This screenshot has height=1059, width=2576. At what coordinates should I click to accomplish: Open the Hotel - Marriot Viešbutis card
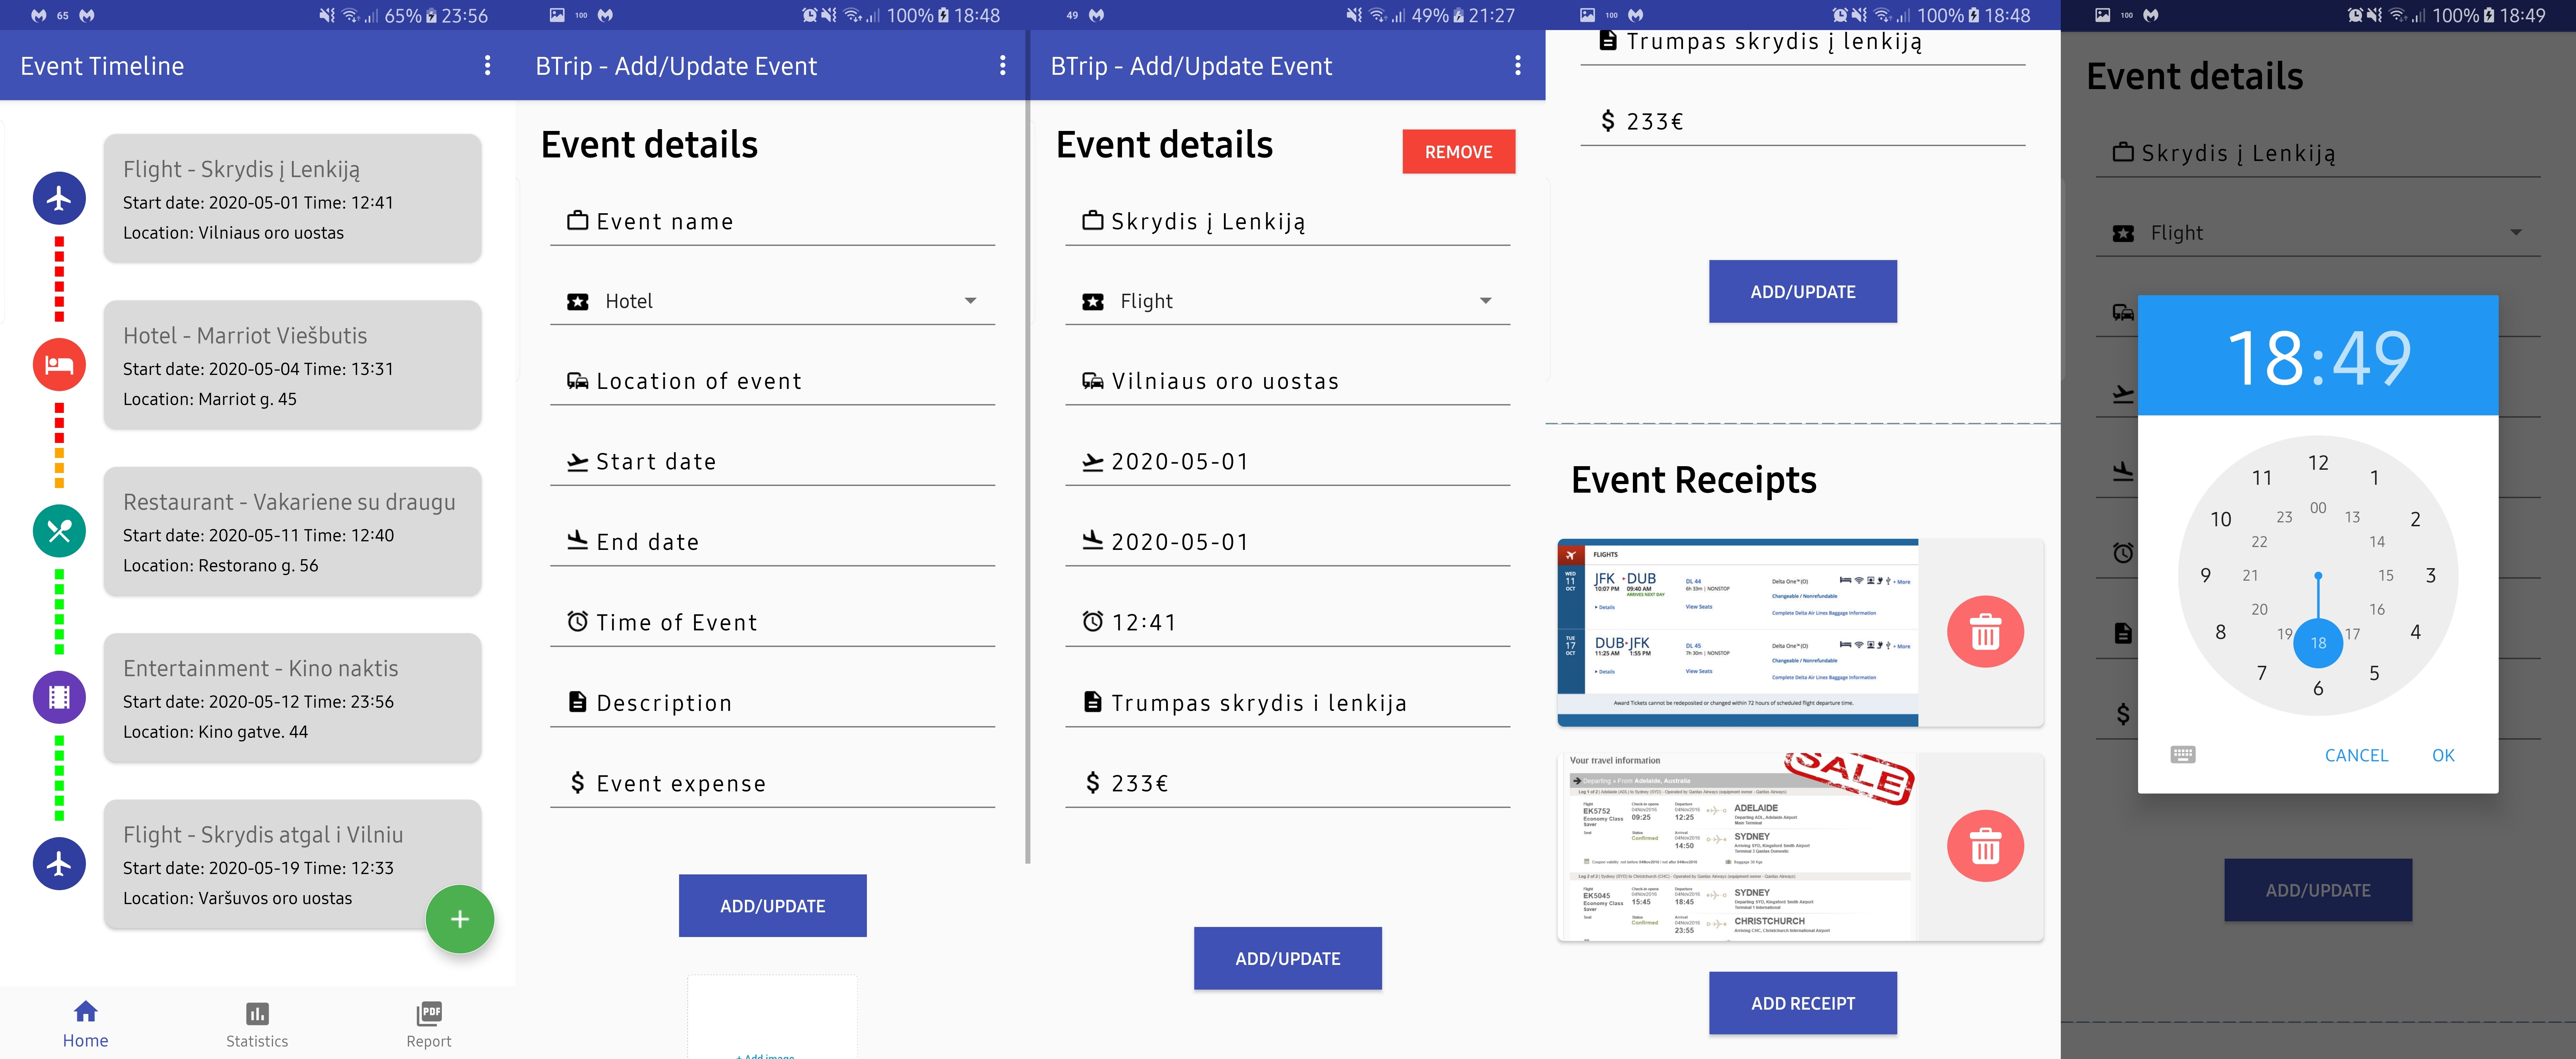pyautogui.click(x=292, y=365)
